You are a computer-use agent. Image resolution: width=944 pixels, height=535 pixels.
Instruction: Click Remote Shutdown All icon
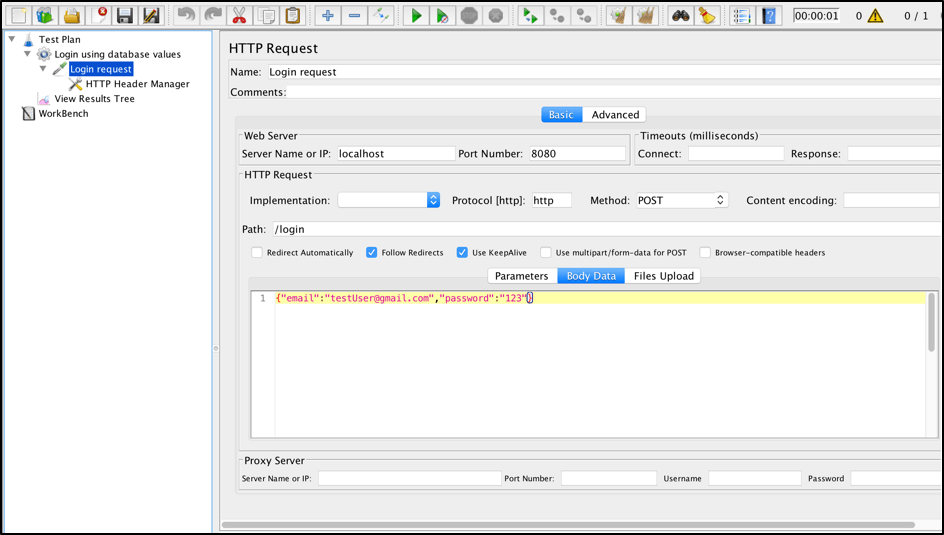click(583, 15)
